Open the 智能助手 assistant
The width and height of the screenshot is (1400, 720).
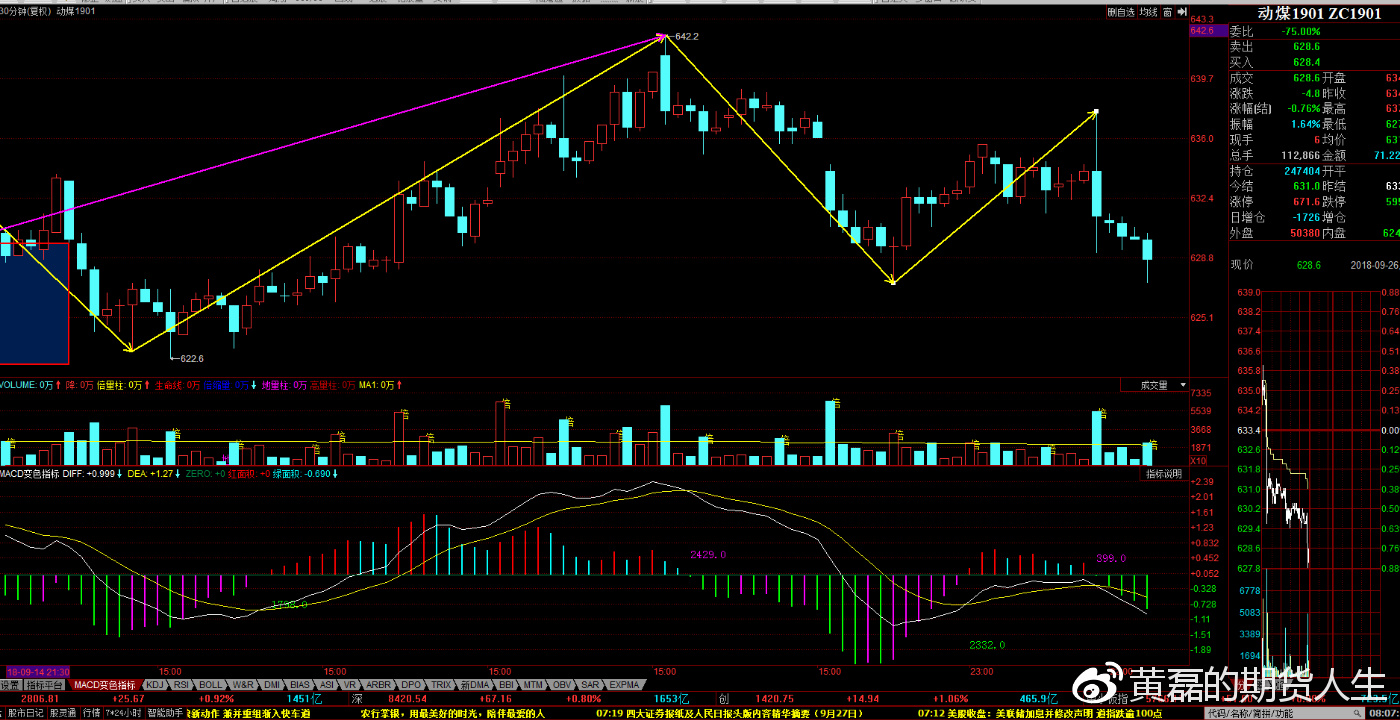point(163,713)
